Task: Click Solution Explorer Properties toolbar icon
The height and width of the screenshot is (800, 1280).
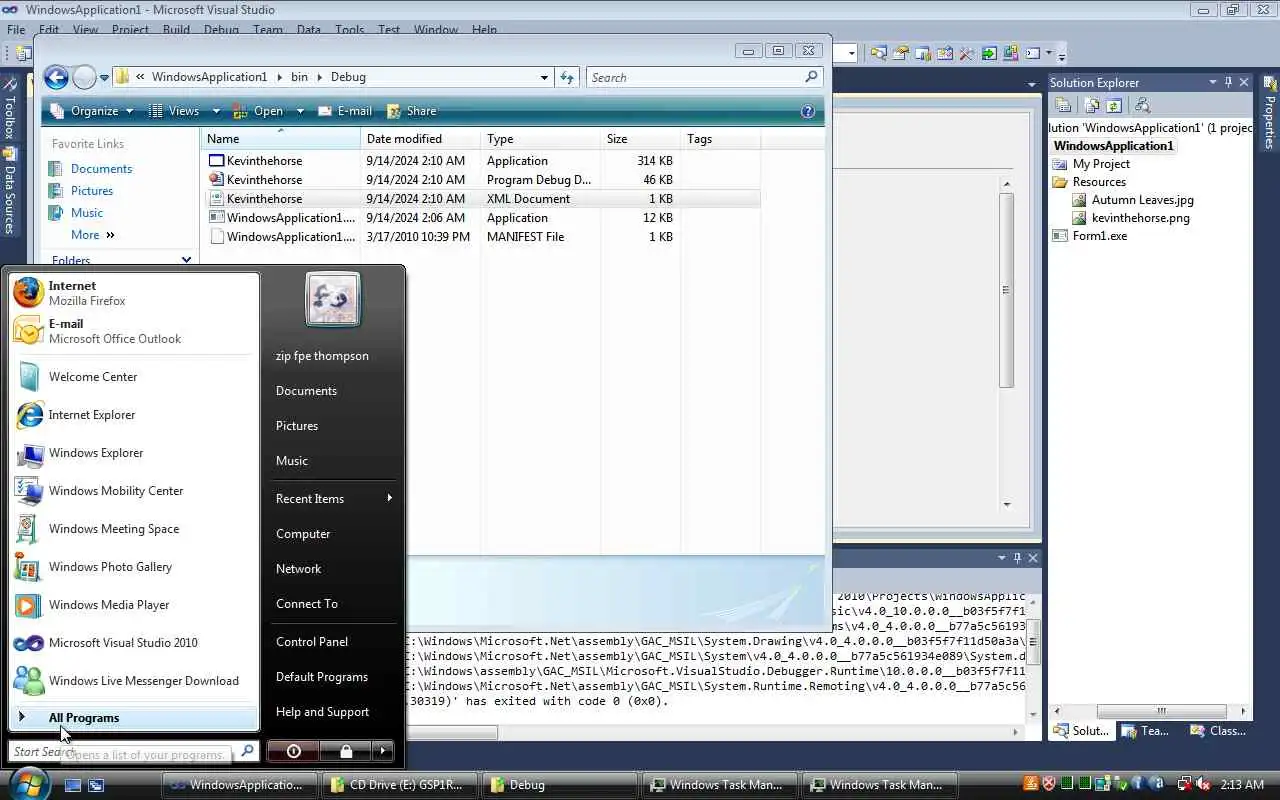Action: (1064, 105)
